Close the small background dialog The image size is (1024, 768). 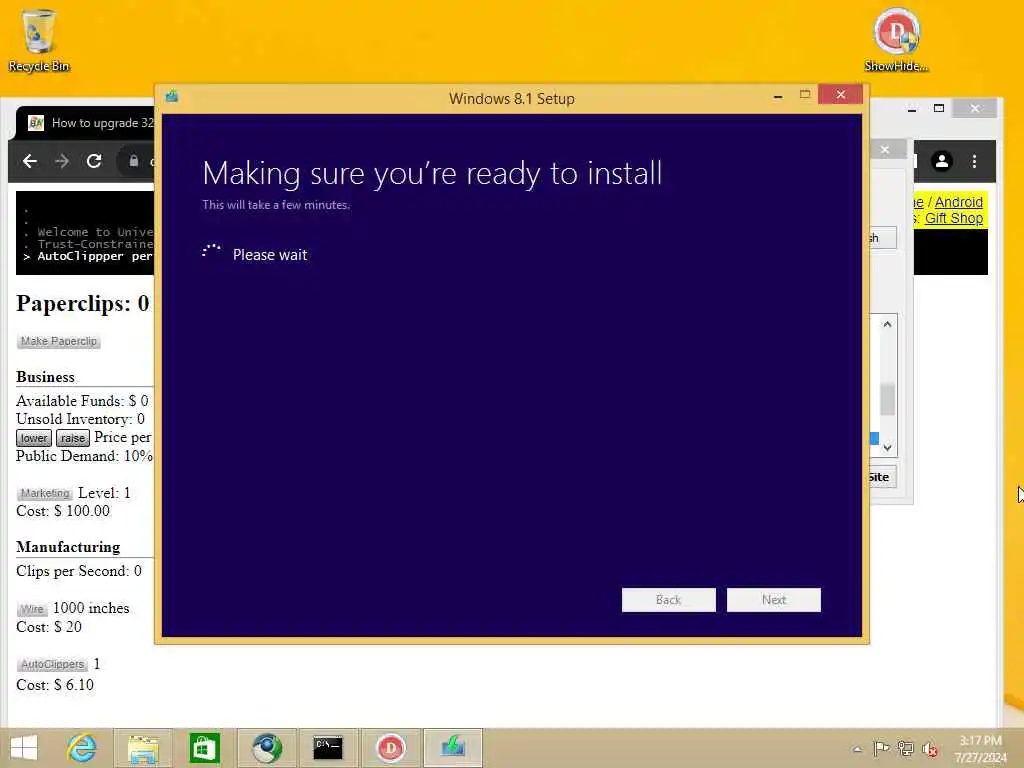[x=885, y=150]
